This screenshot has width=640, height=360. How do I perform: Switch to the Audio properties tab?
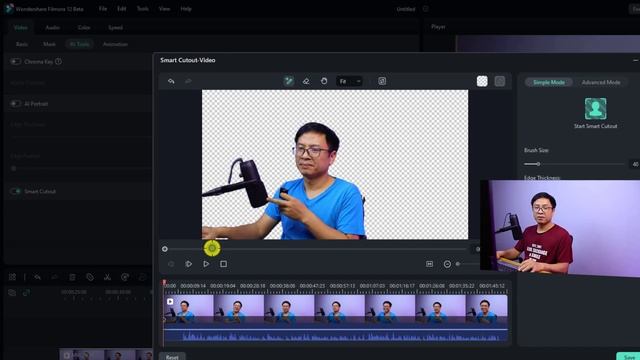[x=53, y=27]
